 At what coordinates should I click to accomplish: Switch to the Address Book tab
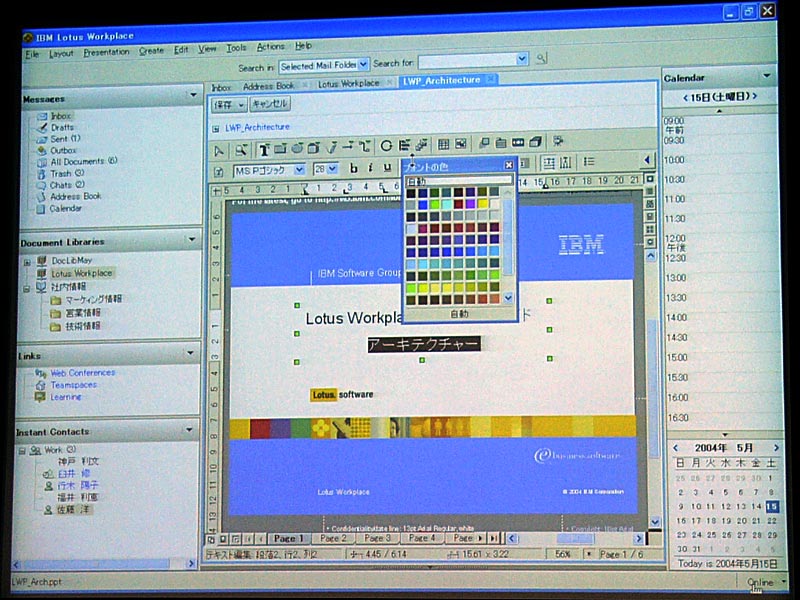coord(268,86)
